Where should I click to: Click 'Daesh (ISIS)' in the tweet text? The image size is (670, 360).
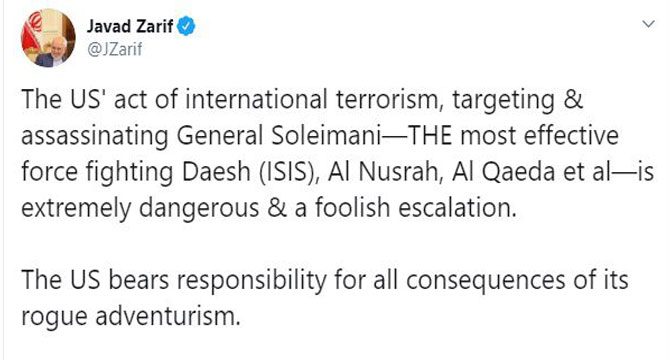tap(250, 172)
